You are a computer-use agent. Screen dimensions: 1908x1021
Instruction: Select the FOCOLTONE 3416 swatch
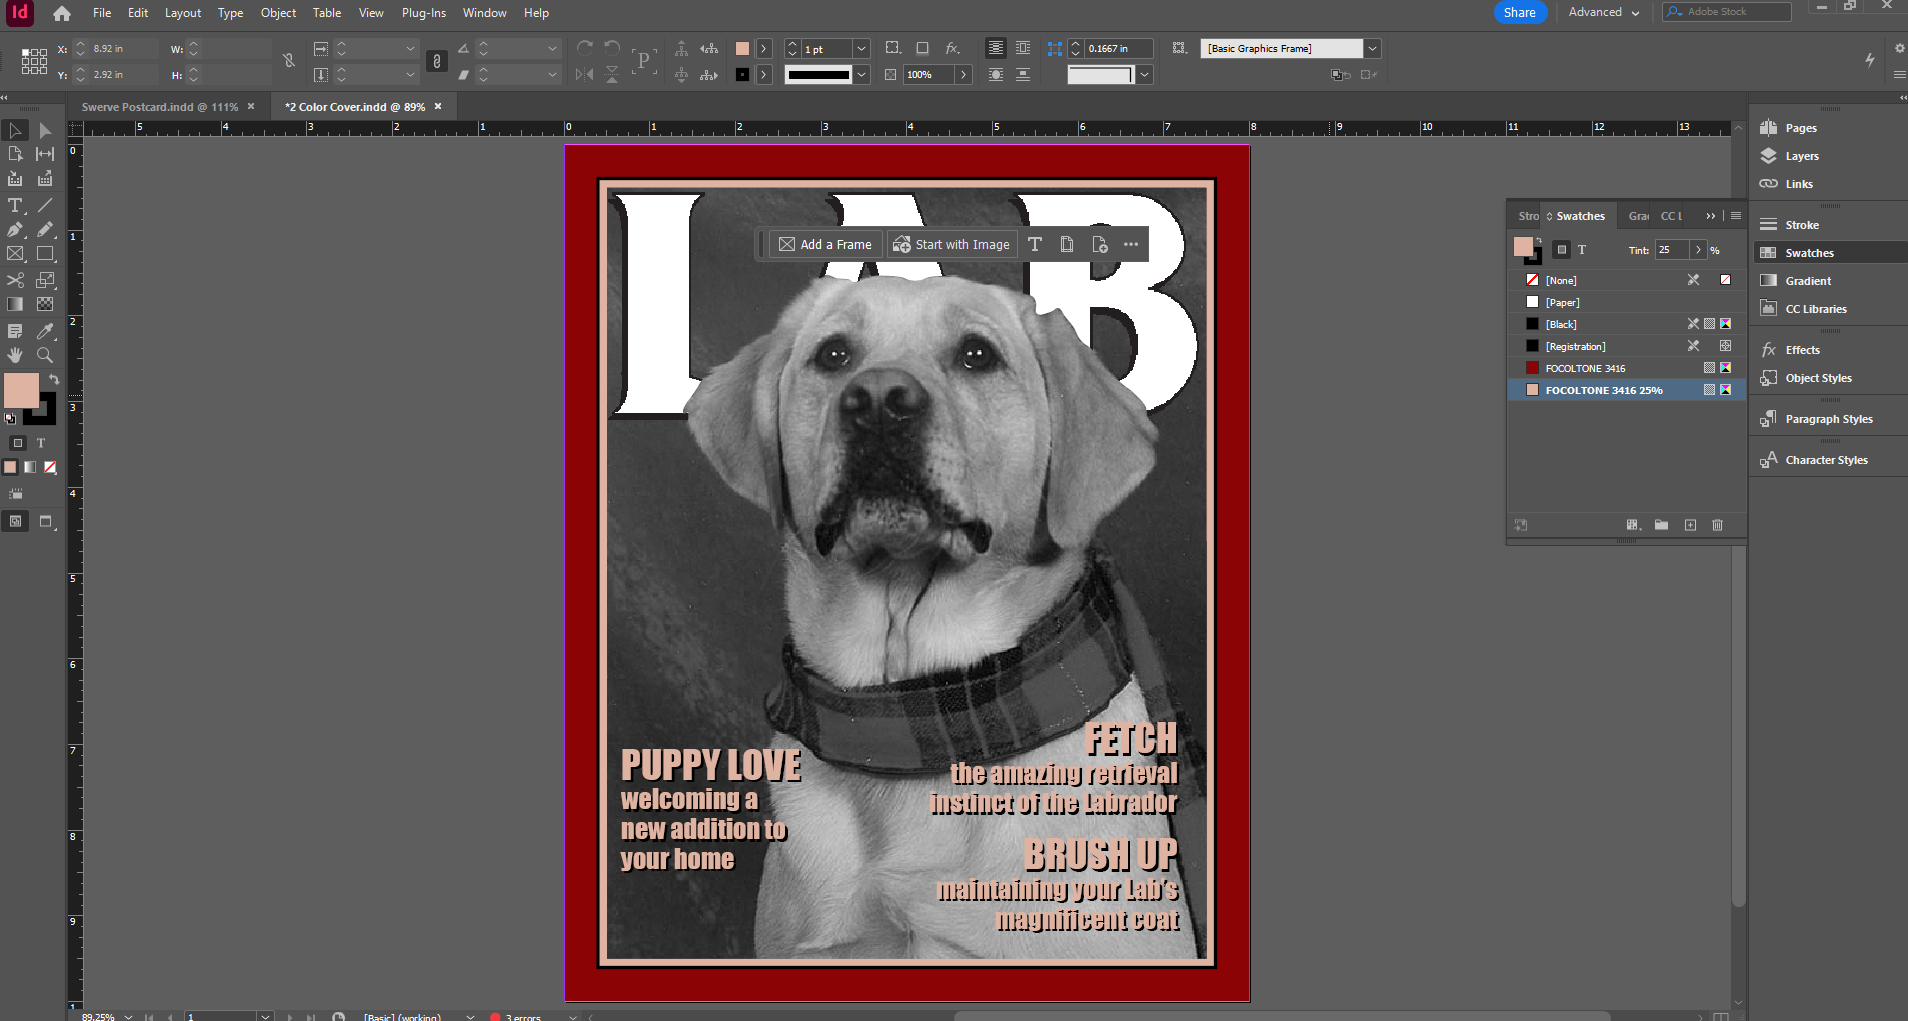1586,368
